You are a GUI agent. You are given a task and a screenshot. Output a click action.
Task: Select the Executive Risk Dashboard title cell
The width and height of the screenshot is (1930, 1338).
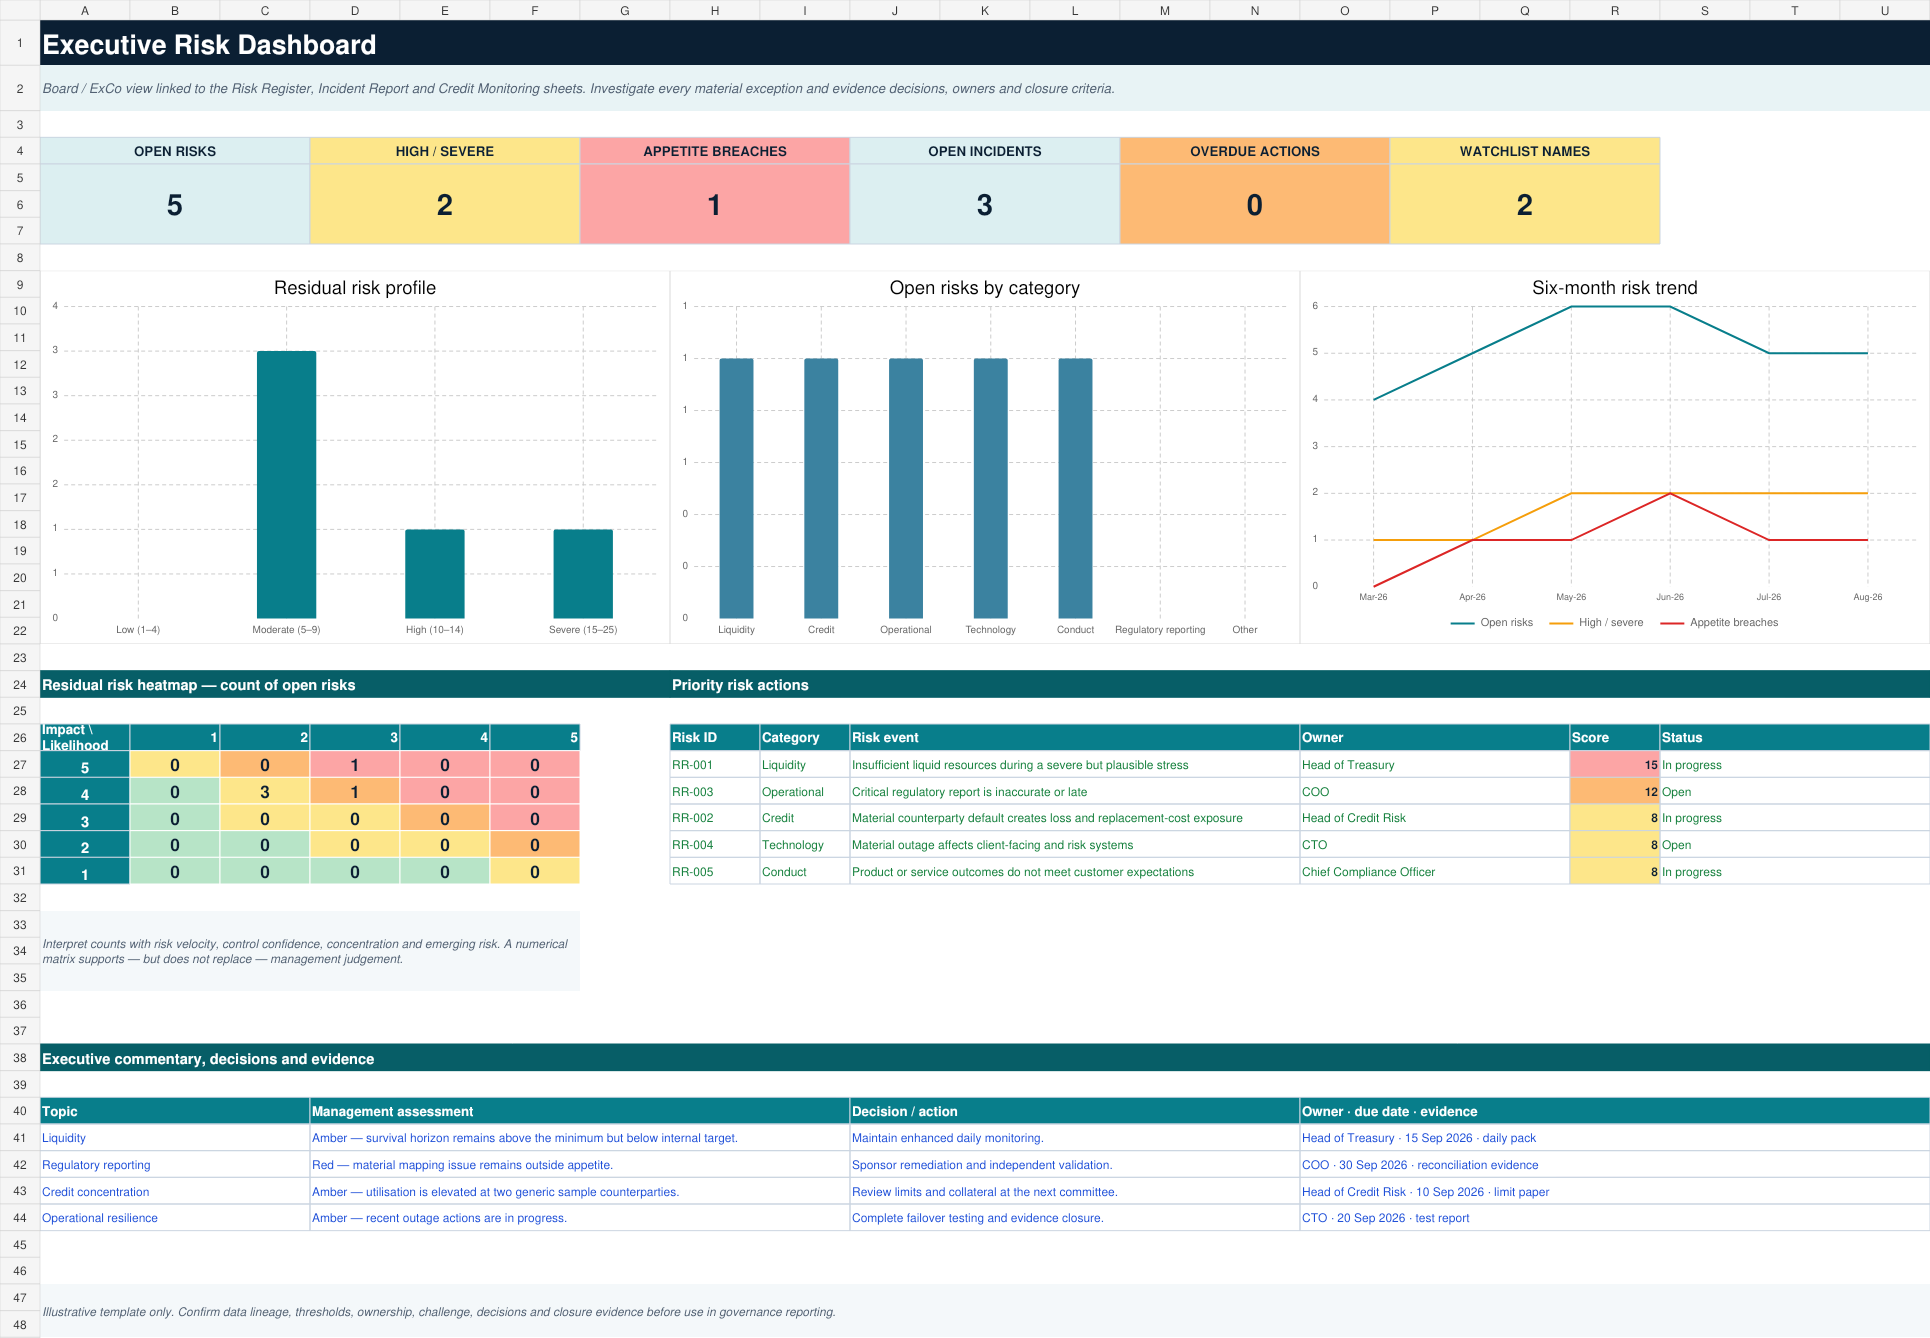pos(985,44)
